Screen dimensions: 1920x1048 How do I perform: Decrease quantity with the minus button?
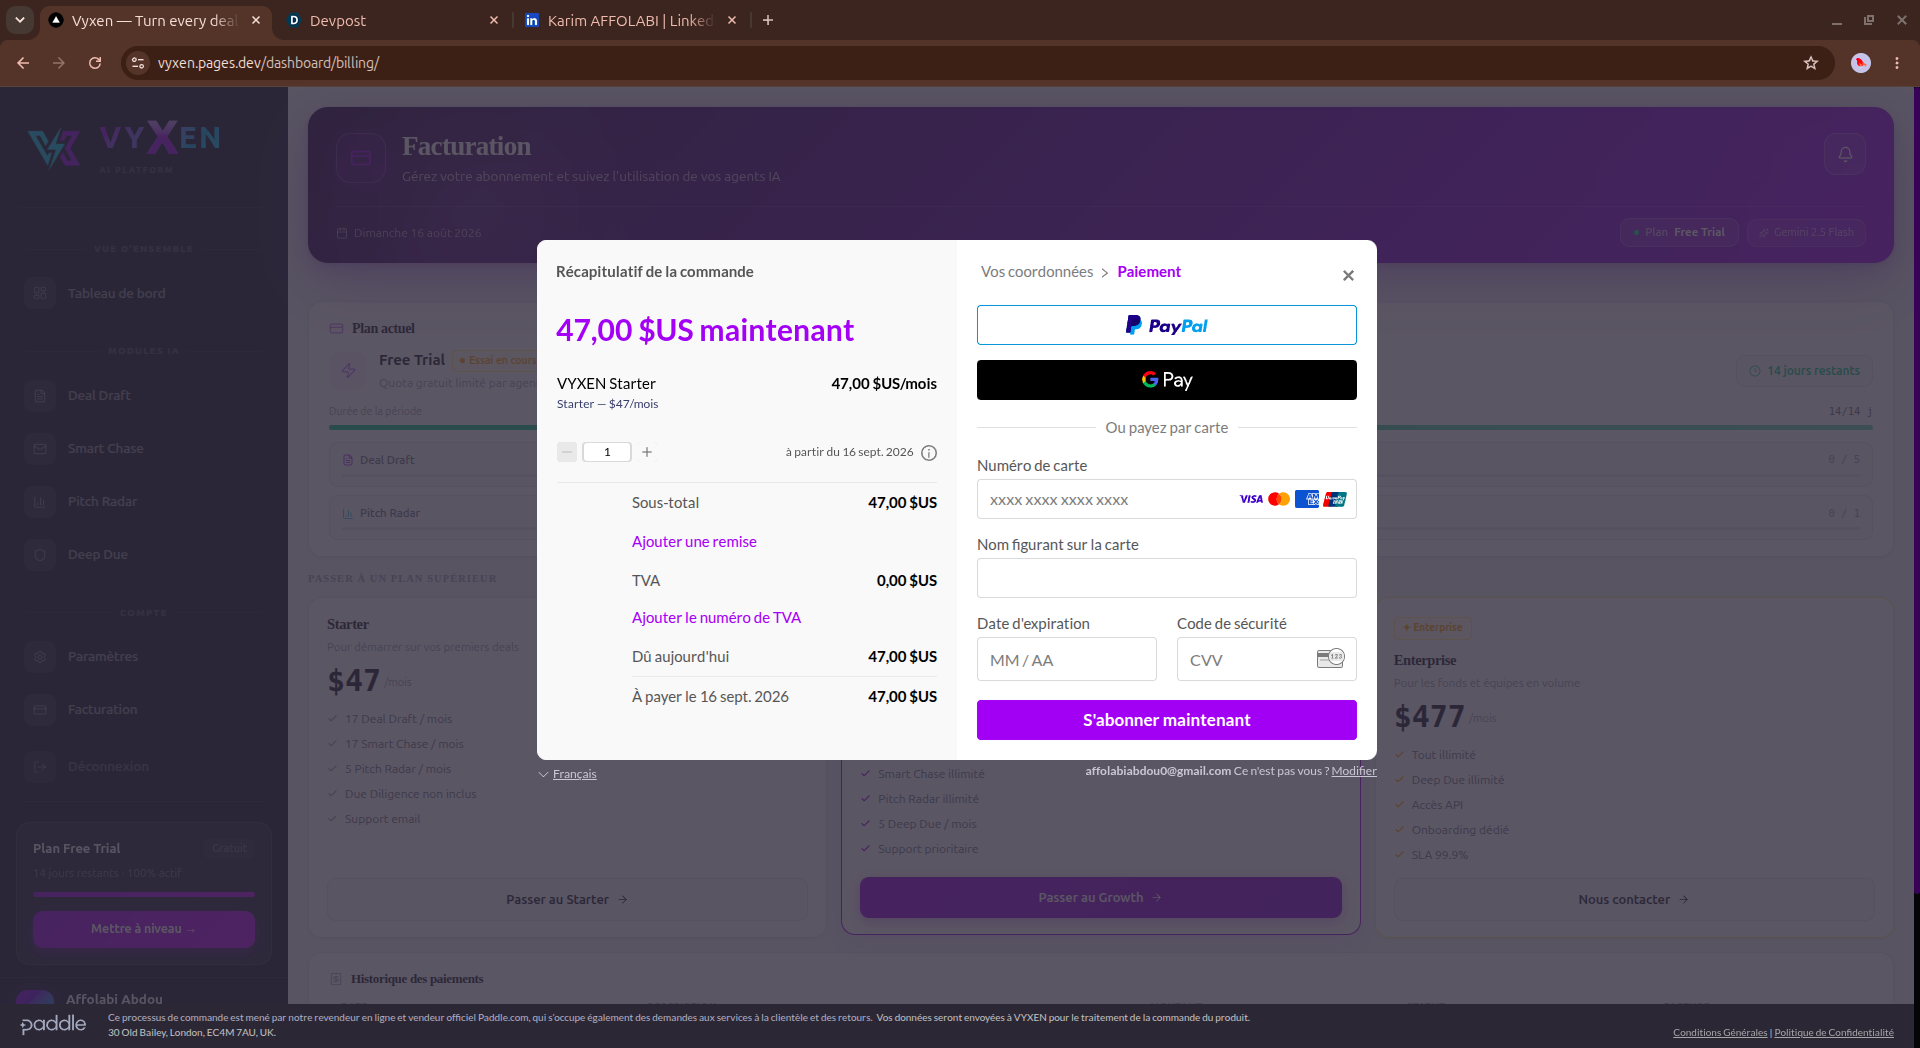pyautogui.click(x=567, y=452)
